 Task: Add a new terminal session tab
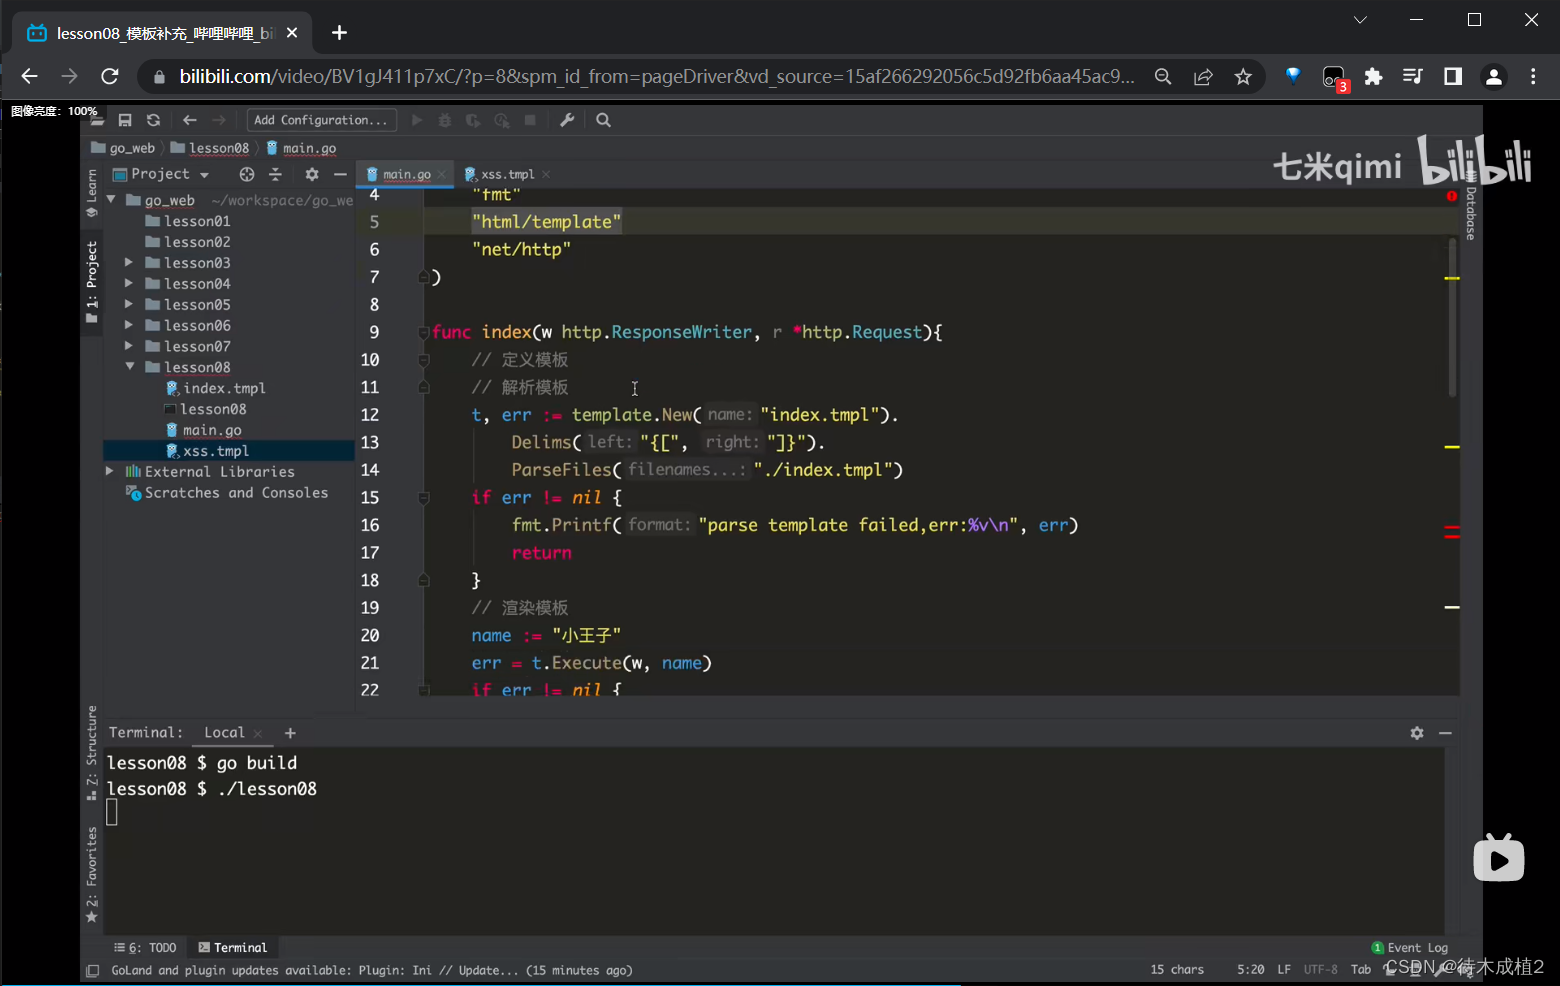290,733
